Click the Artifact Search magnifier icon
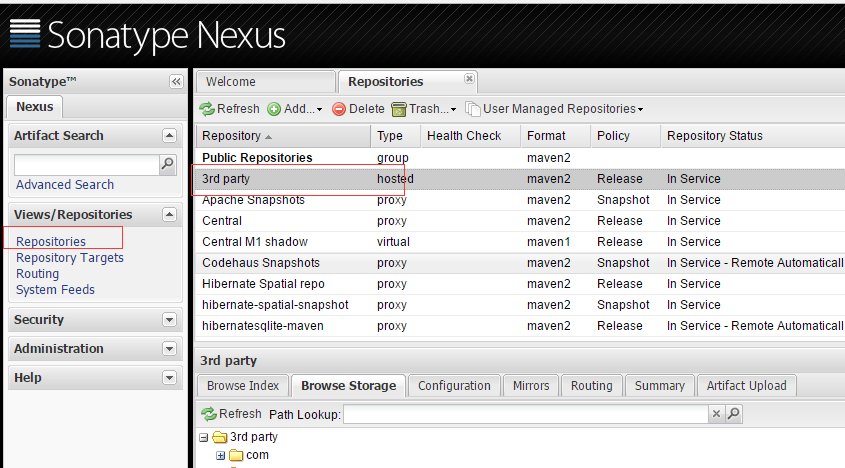This screenshot has height=468, width=845. [x=168, y=163]
